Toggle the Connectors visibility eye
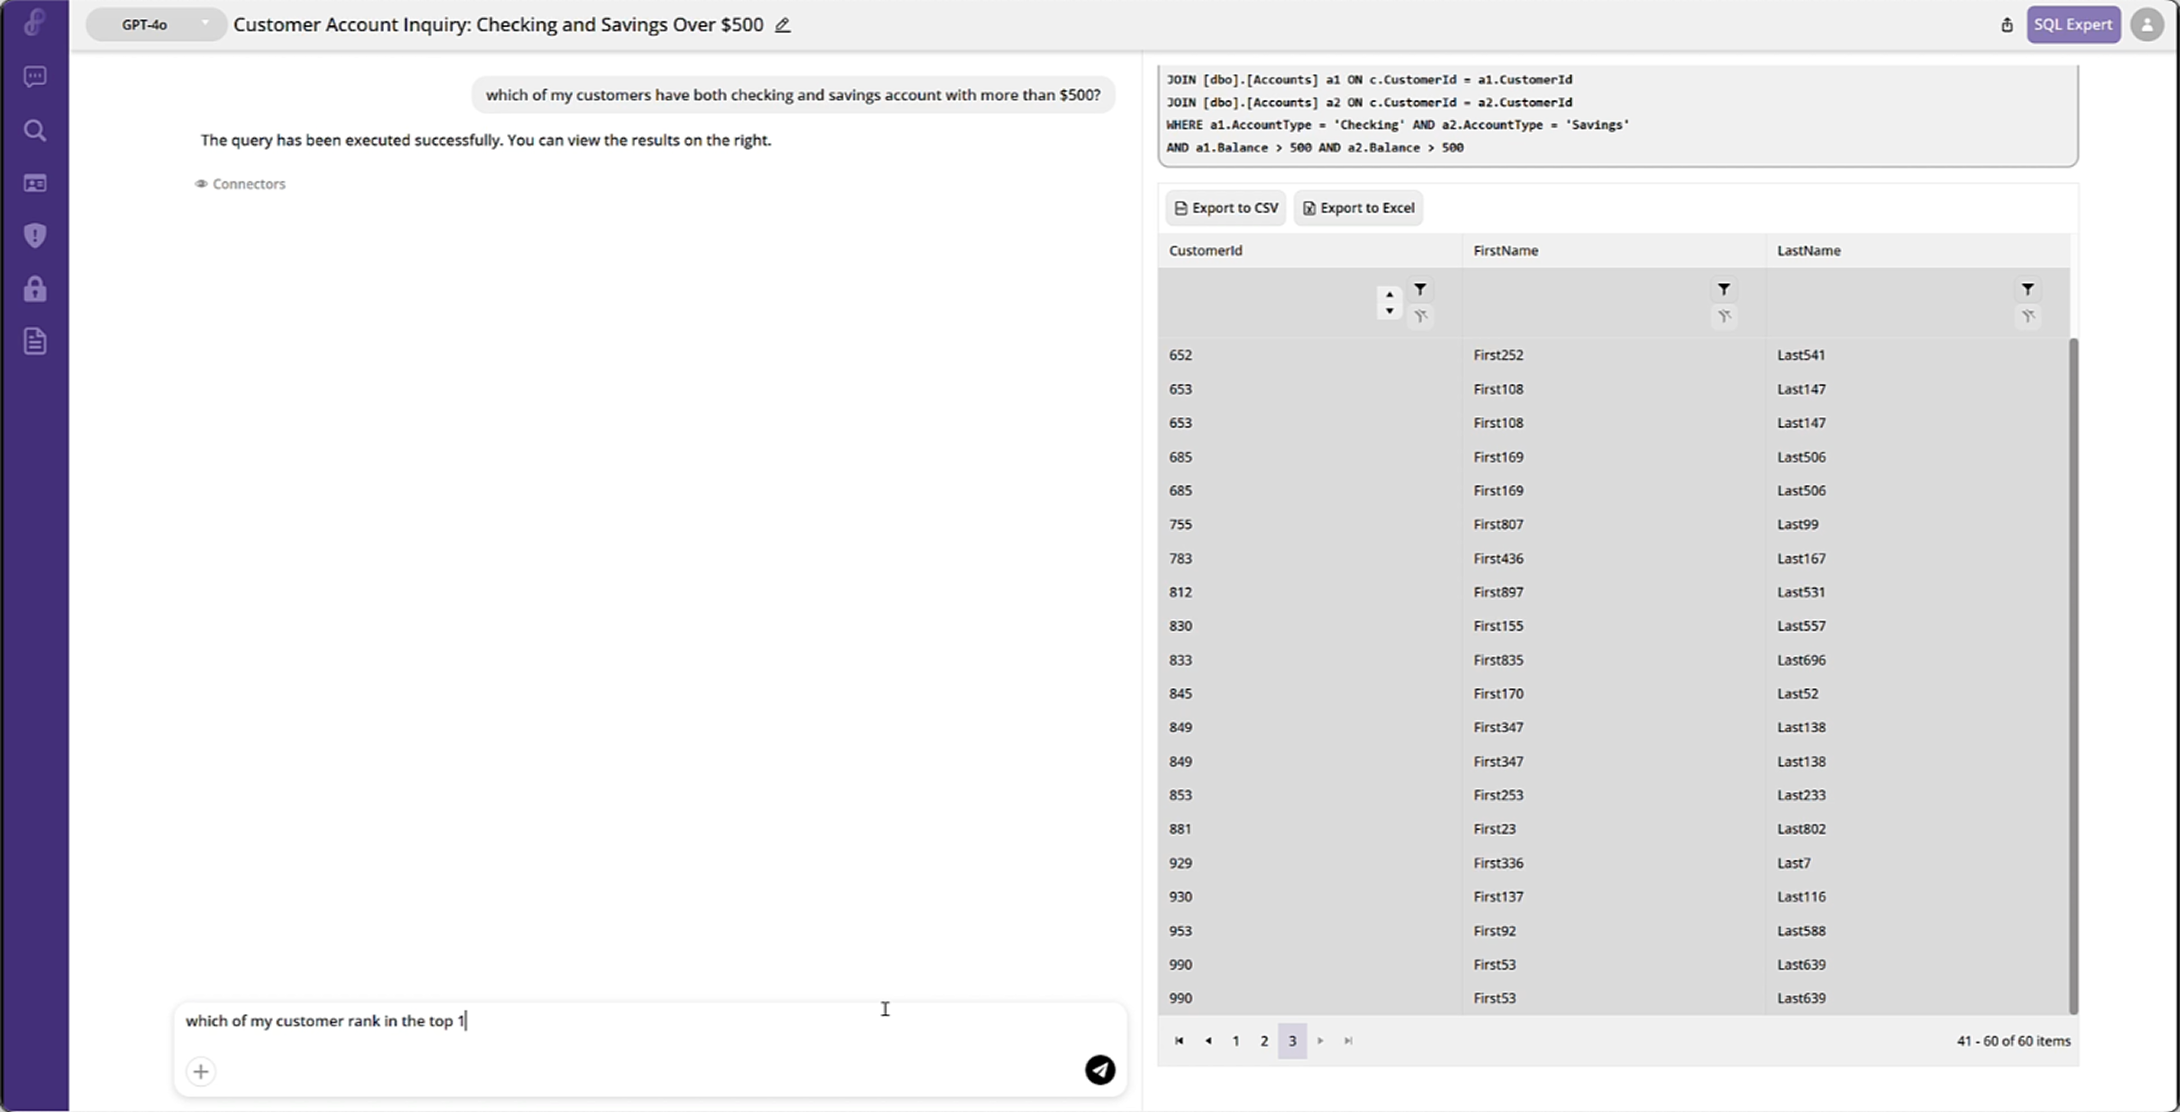 [x=201, y=184]
